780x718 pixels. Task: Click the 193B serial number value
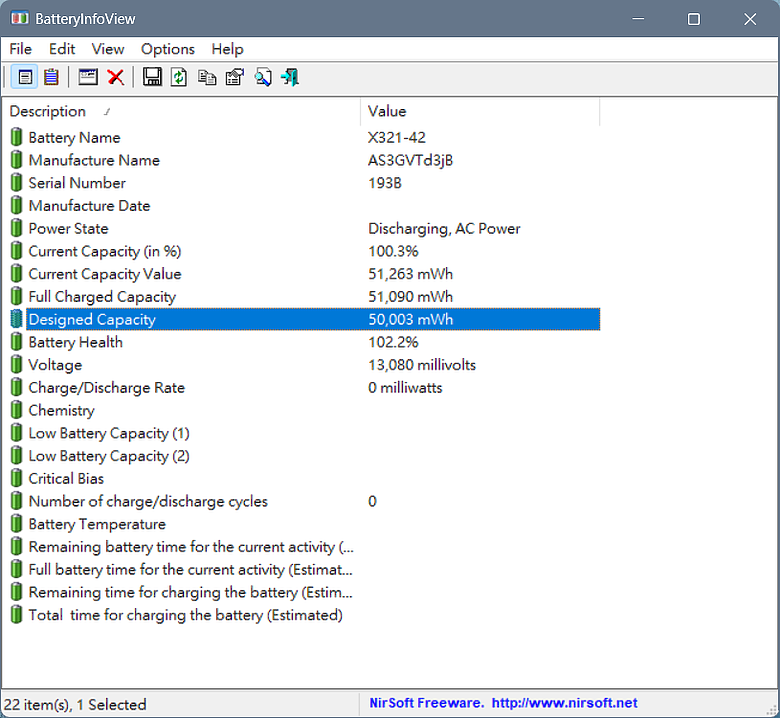385,183
